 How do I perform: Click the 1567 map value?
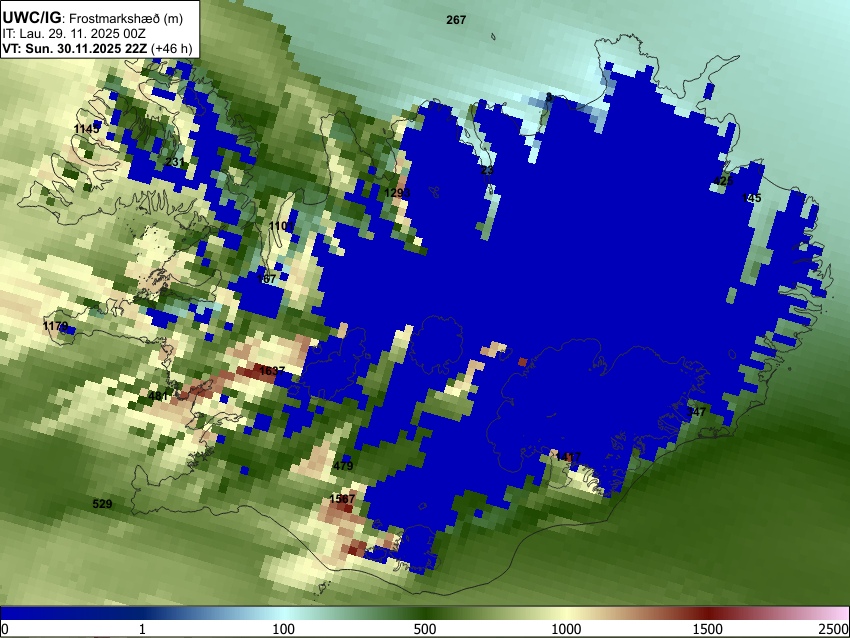pos(342,499)
